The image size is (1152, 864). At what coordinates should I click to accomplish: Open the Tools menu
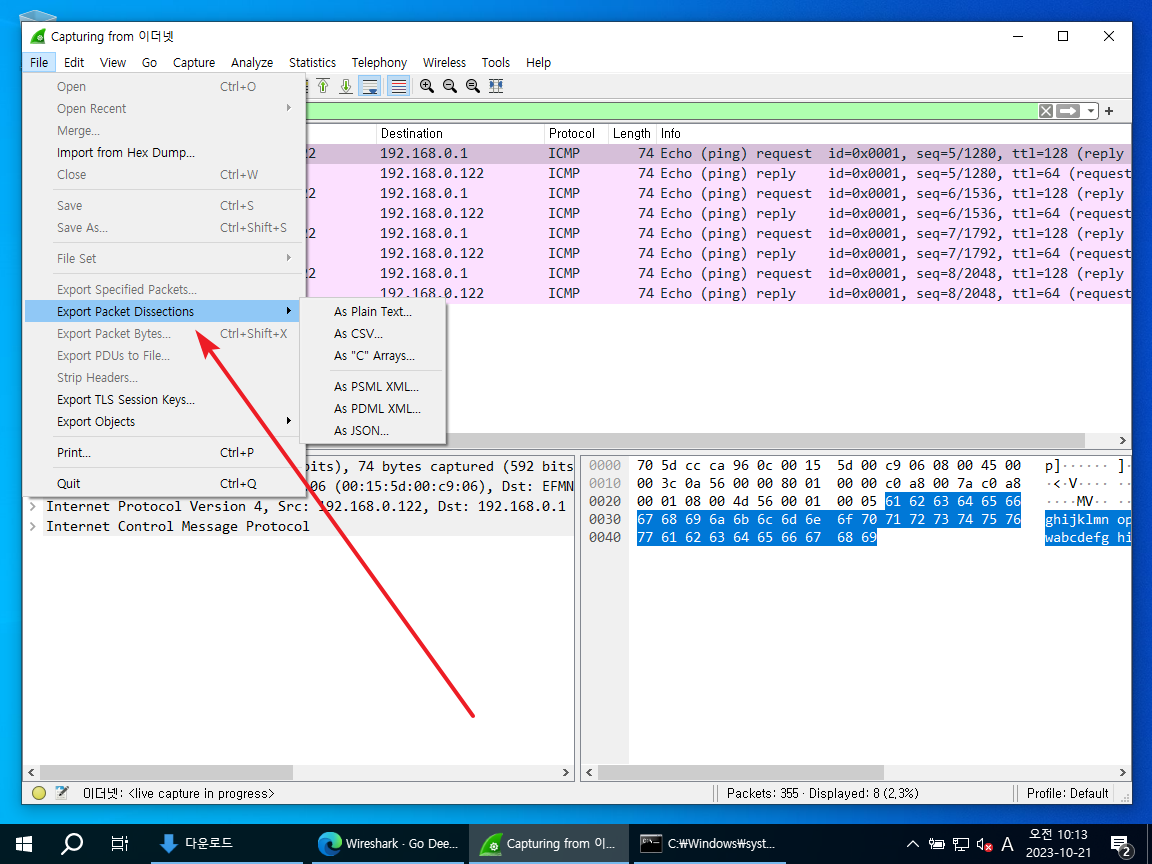(x=495, y=62)
